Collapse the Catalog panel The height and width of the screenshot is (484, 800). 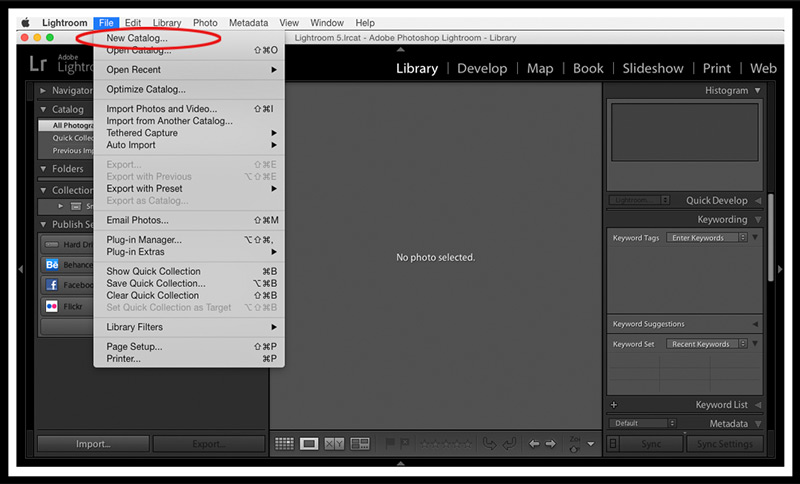43,109
